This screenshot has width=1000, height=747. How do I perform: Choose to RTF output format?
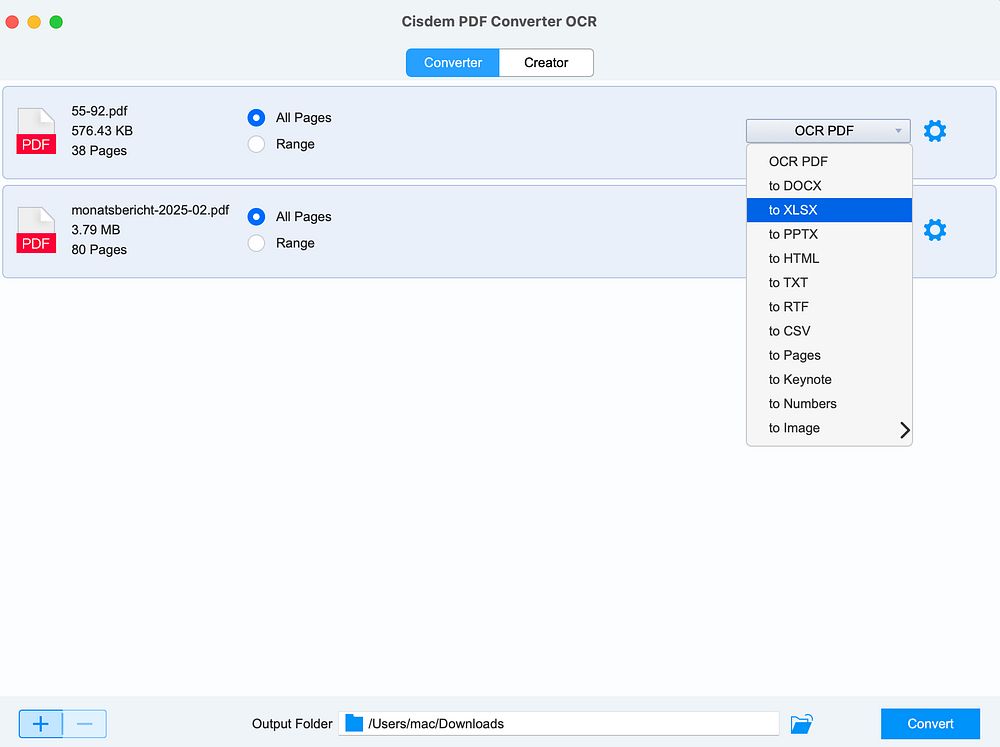[829, 307]
